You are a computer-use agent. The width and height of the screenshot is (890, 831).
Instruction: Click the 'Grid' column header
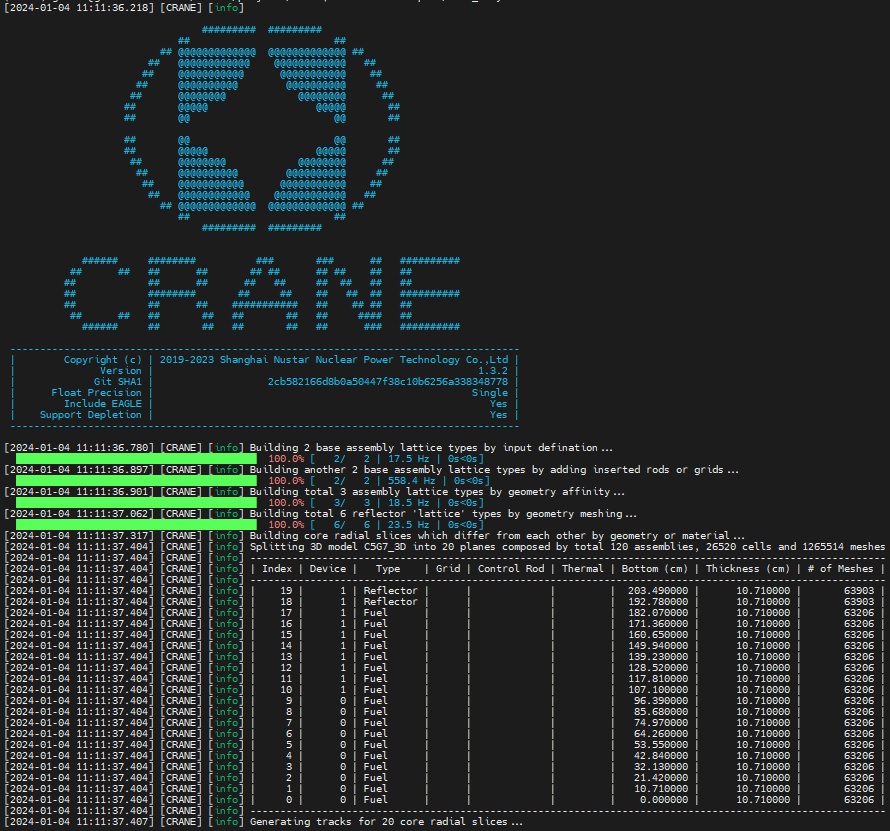[x=448, y=569]
